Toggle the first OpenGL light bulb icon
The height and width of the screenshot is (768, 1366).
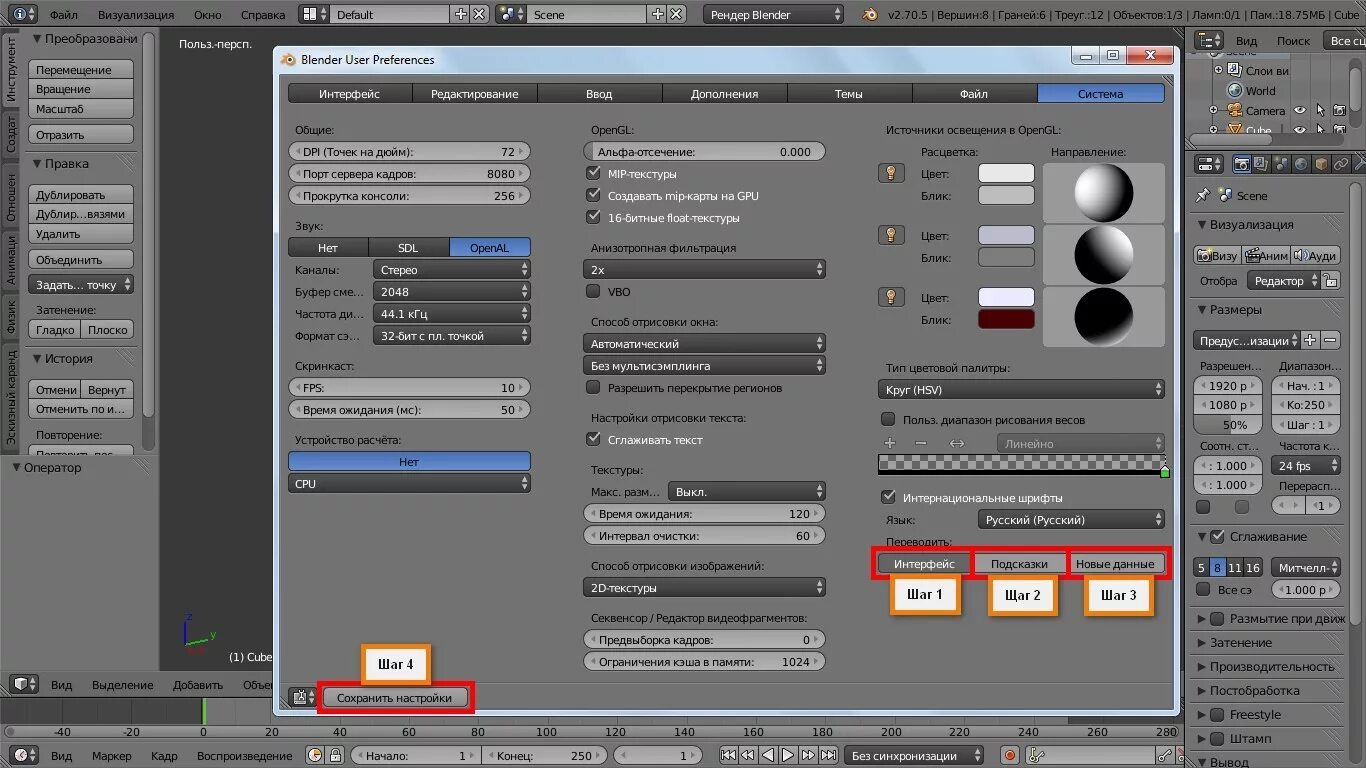click(x=890, y=173)
